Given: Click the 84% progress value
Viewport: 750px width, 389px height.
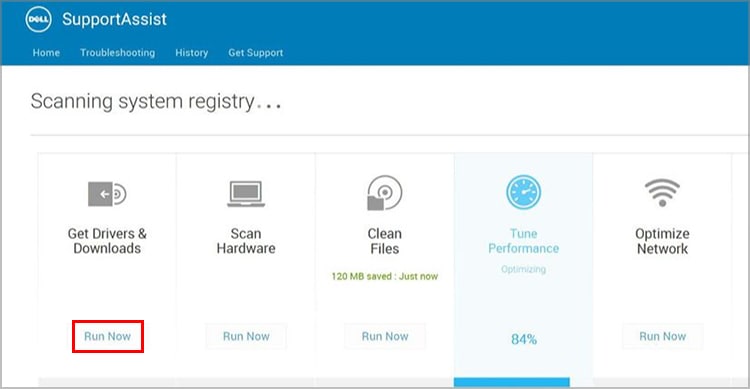Looking at the screenshot, I should [x=524, y=339].
